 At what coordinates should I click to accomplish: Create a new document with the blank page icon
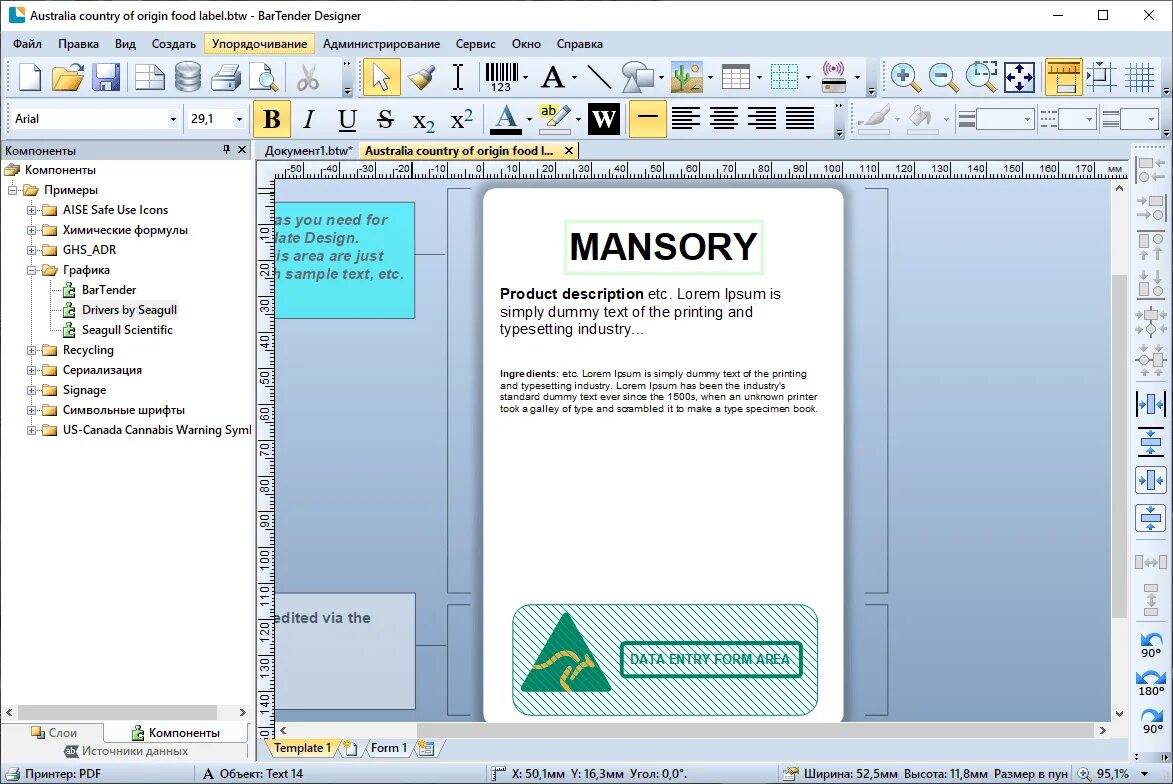coord(30,77)
